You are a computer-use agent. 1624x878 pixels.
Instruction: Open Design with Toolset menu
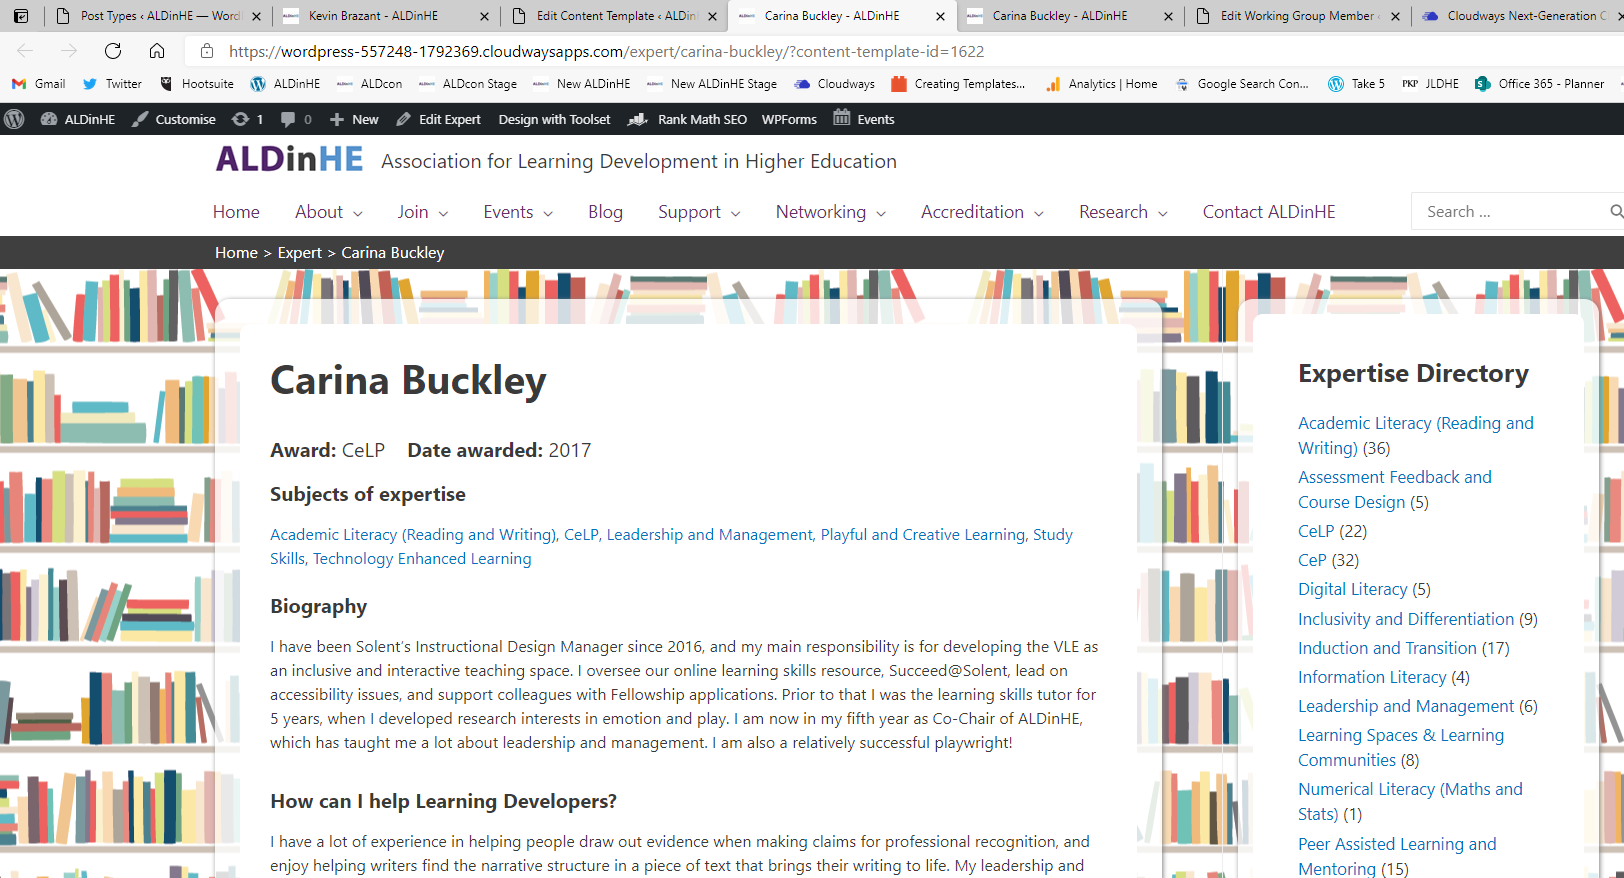click(554, 119)
